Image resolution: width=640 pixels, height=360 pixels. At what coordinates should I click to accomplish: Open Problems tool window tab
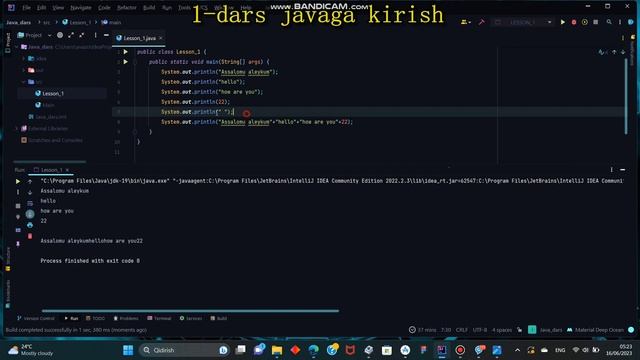tap(126, 318)
